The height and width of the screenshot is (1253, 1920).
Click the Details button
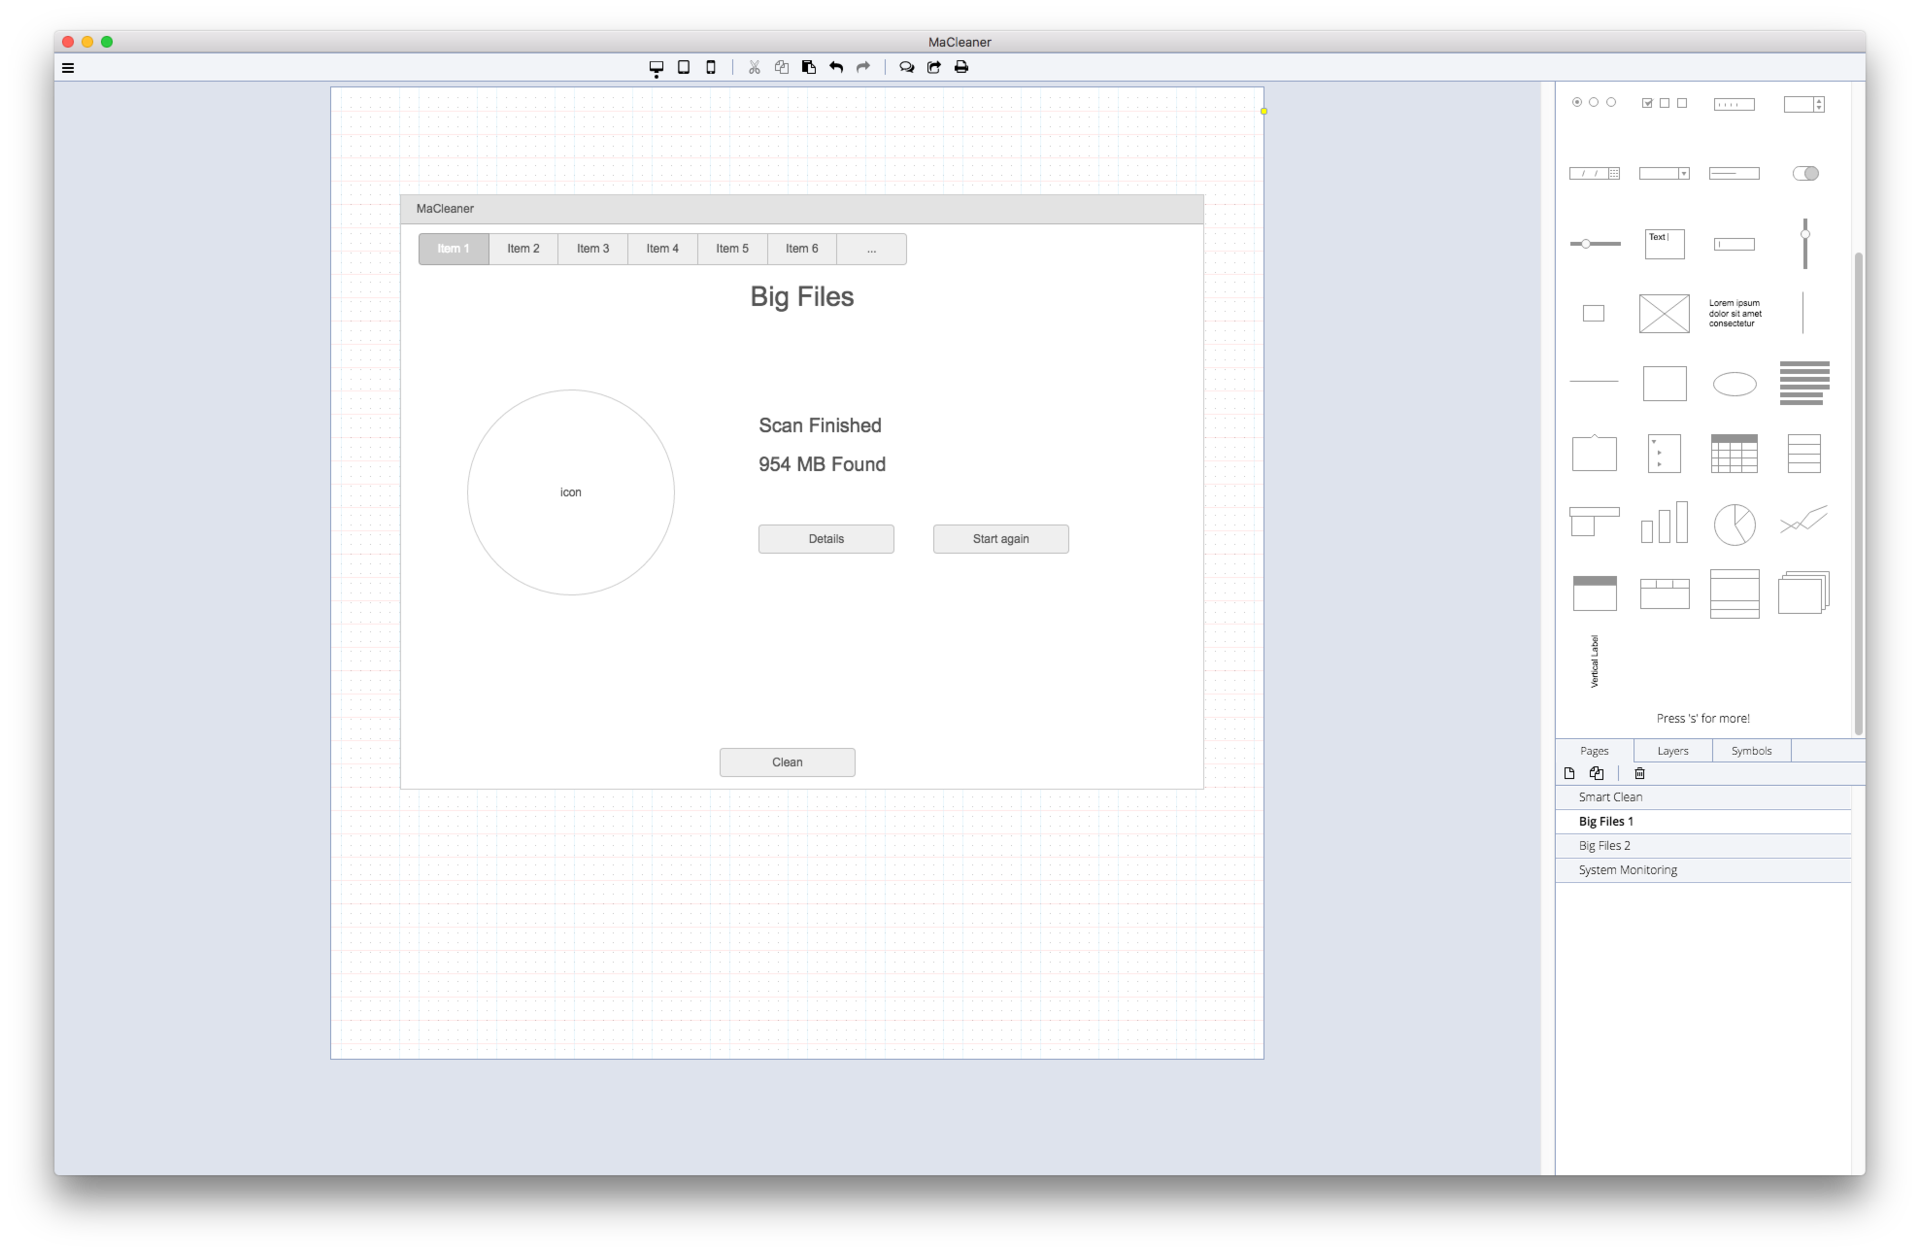point(827,538)
